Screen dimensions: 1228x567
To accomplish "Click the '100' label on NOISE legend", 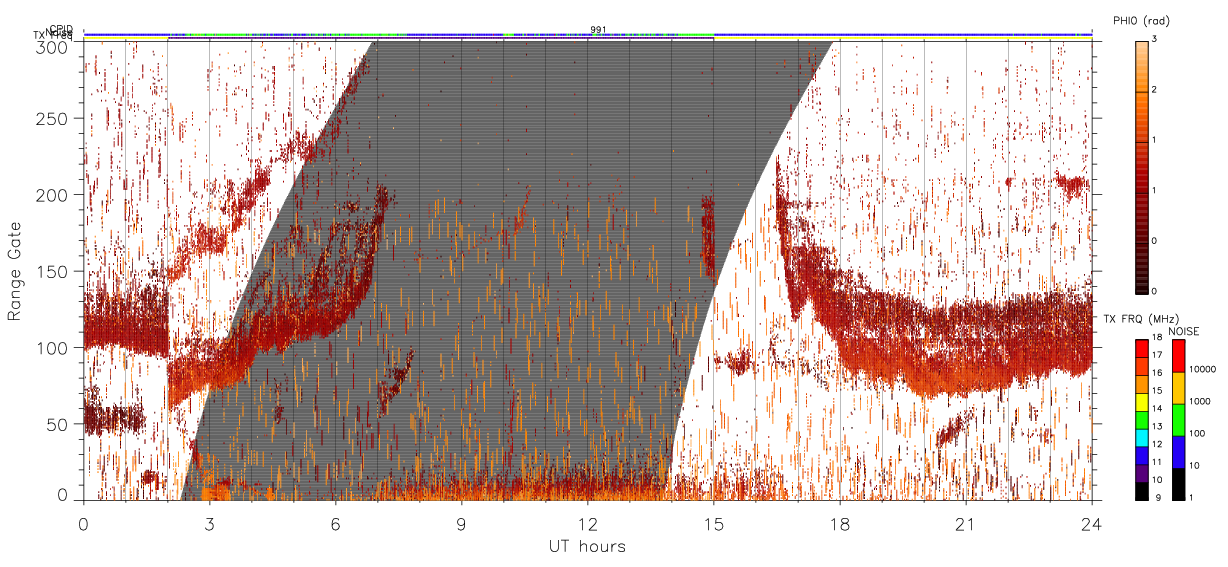I will pos(1197,433).
